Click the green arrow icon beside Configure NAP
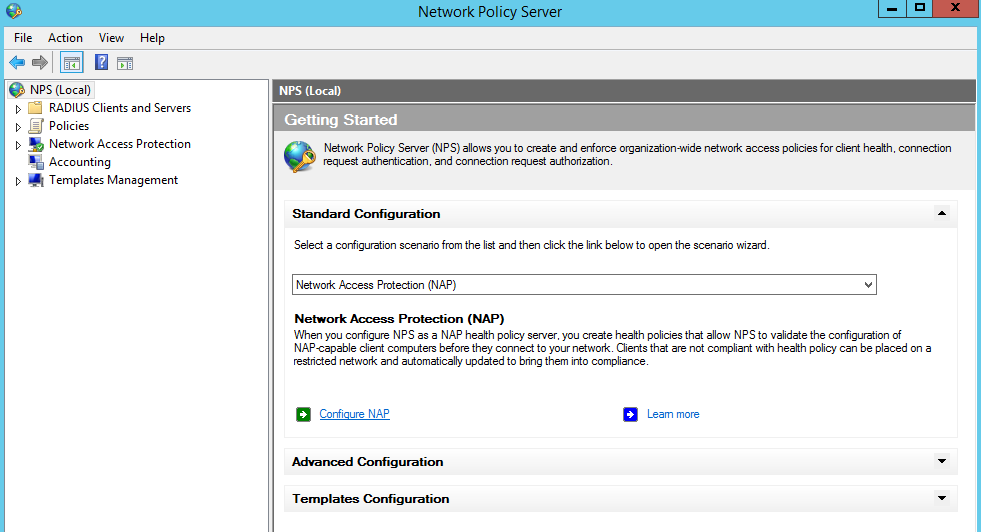The height and width of the screenshot is (532, 981). (x=303, y=414)
